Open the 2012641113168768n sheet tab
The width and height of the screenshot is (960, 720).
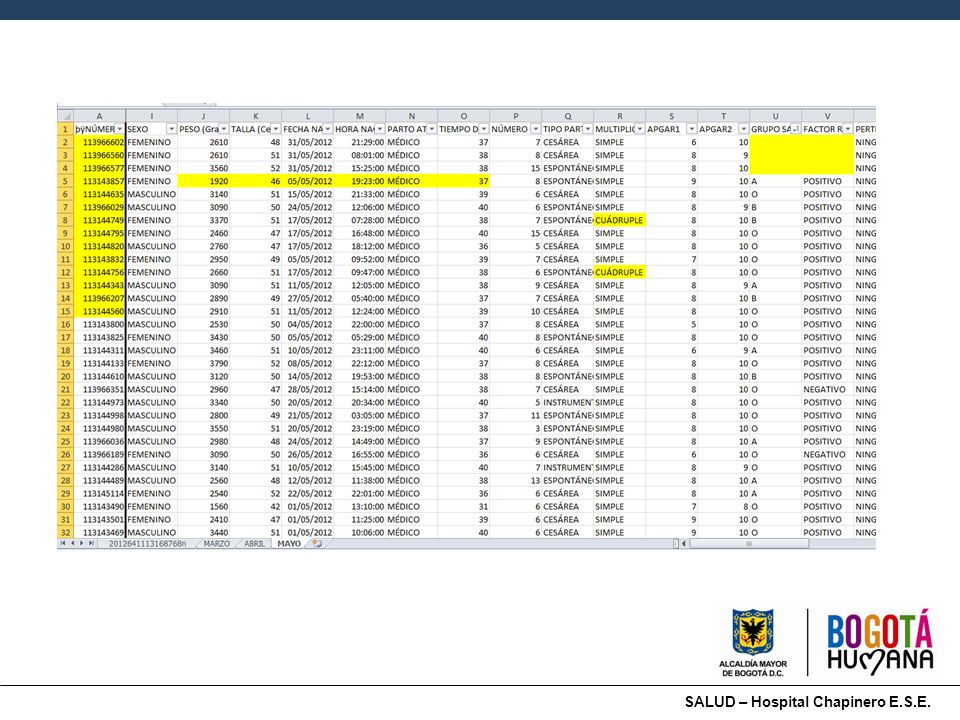[147, 544]
